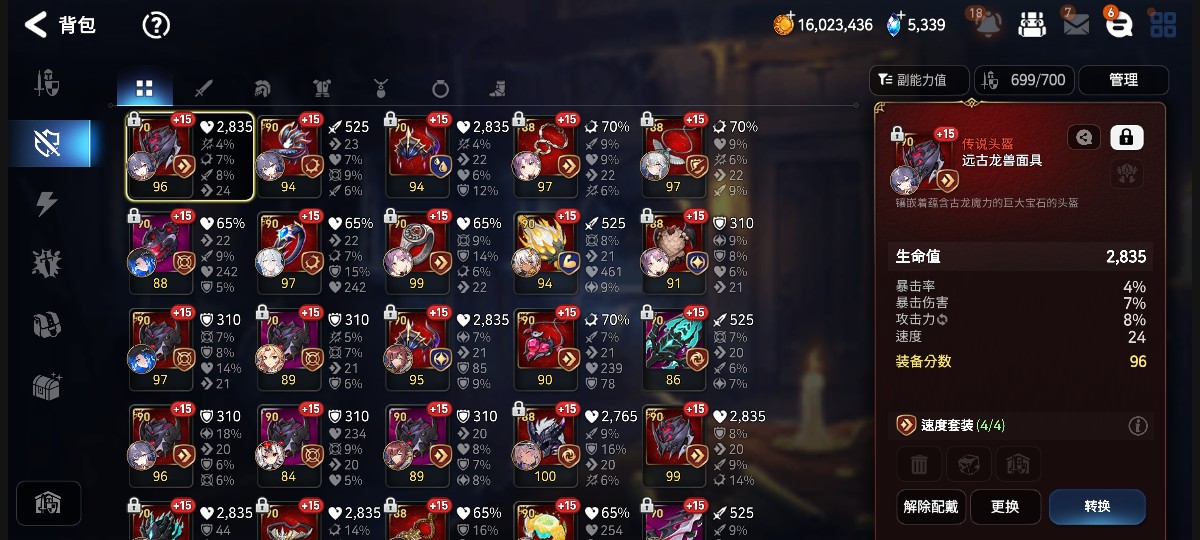The width and height of the screenshot is (1200, 540).
Task: Select the equipment item scored 100
Action: tap(546, 445)
